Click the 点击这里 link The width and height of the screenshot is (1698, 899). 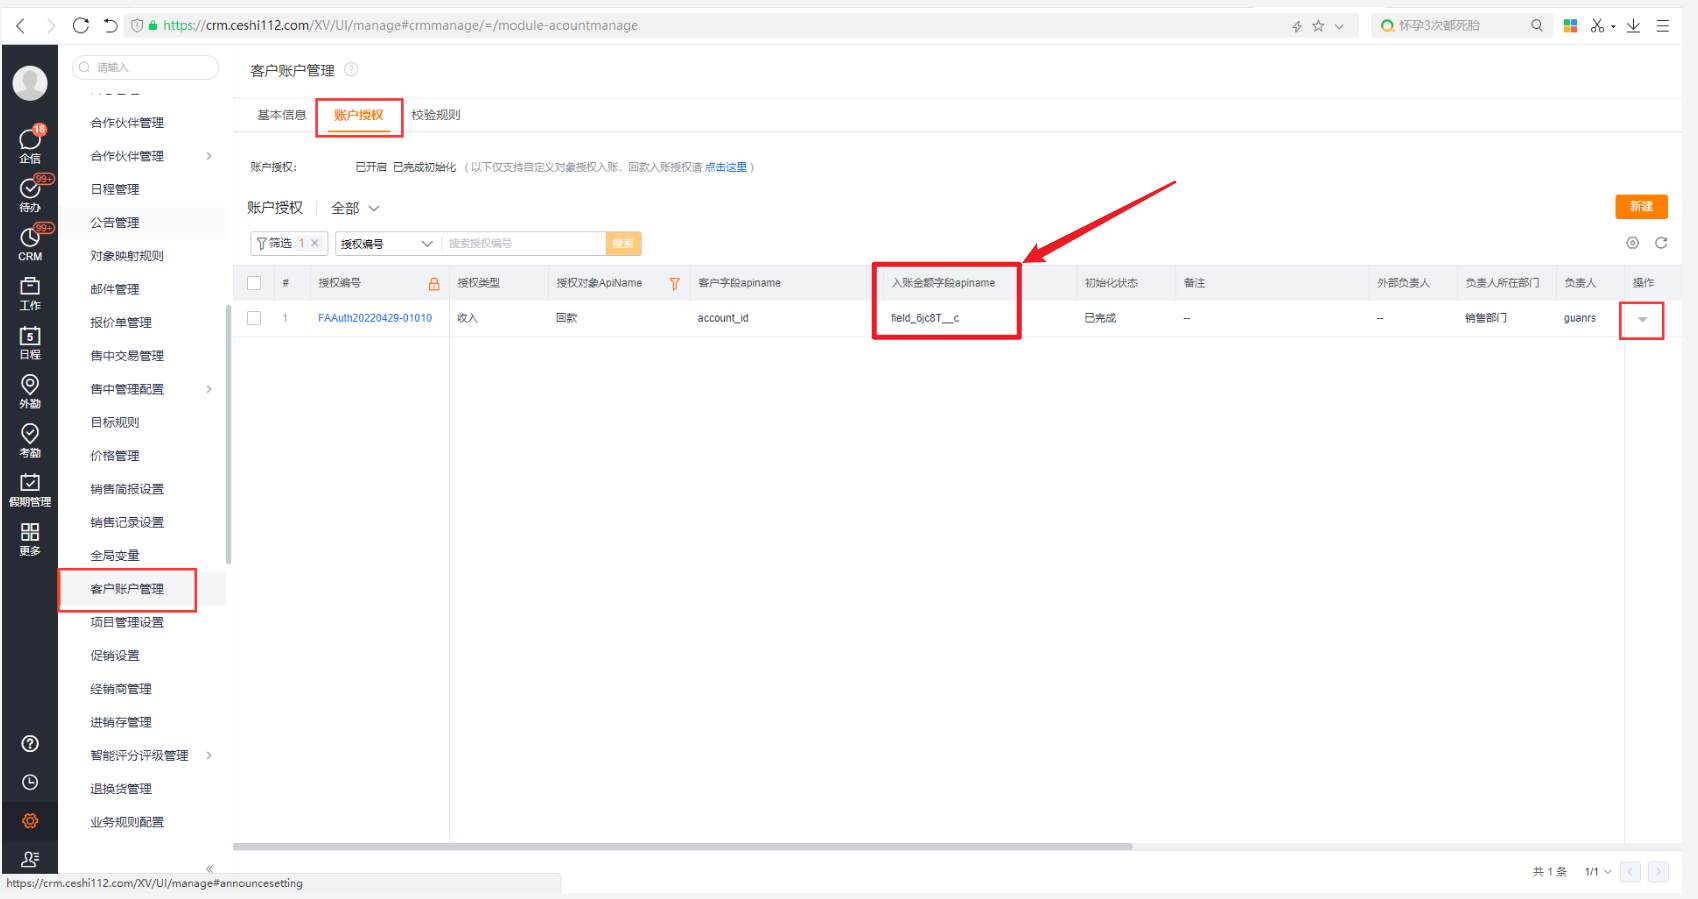[x=726, y=167]
